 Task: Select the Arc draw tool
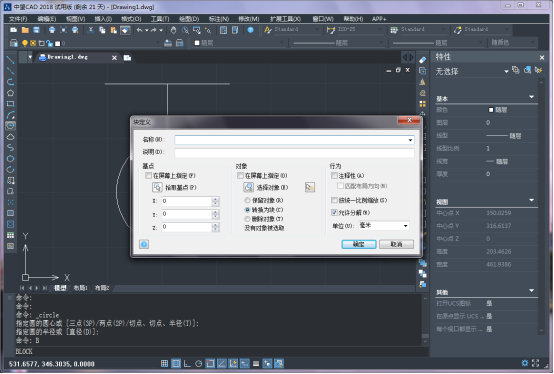tap(10, 115)
